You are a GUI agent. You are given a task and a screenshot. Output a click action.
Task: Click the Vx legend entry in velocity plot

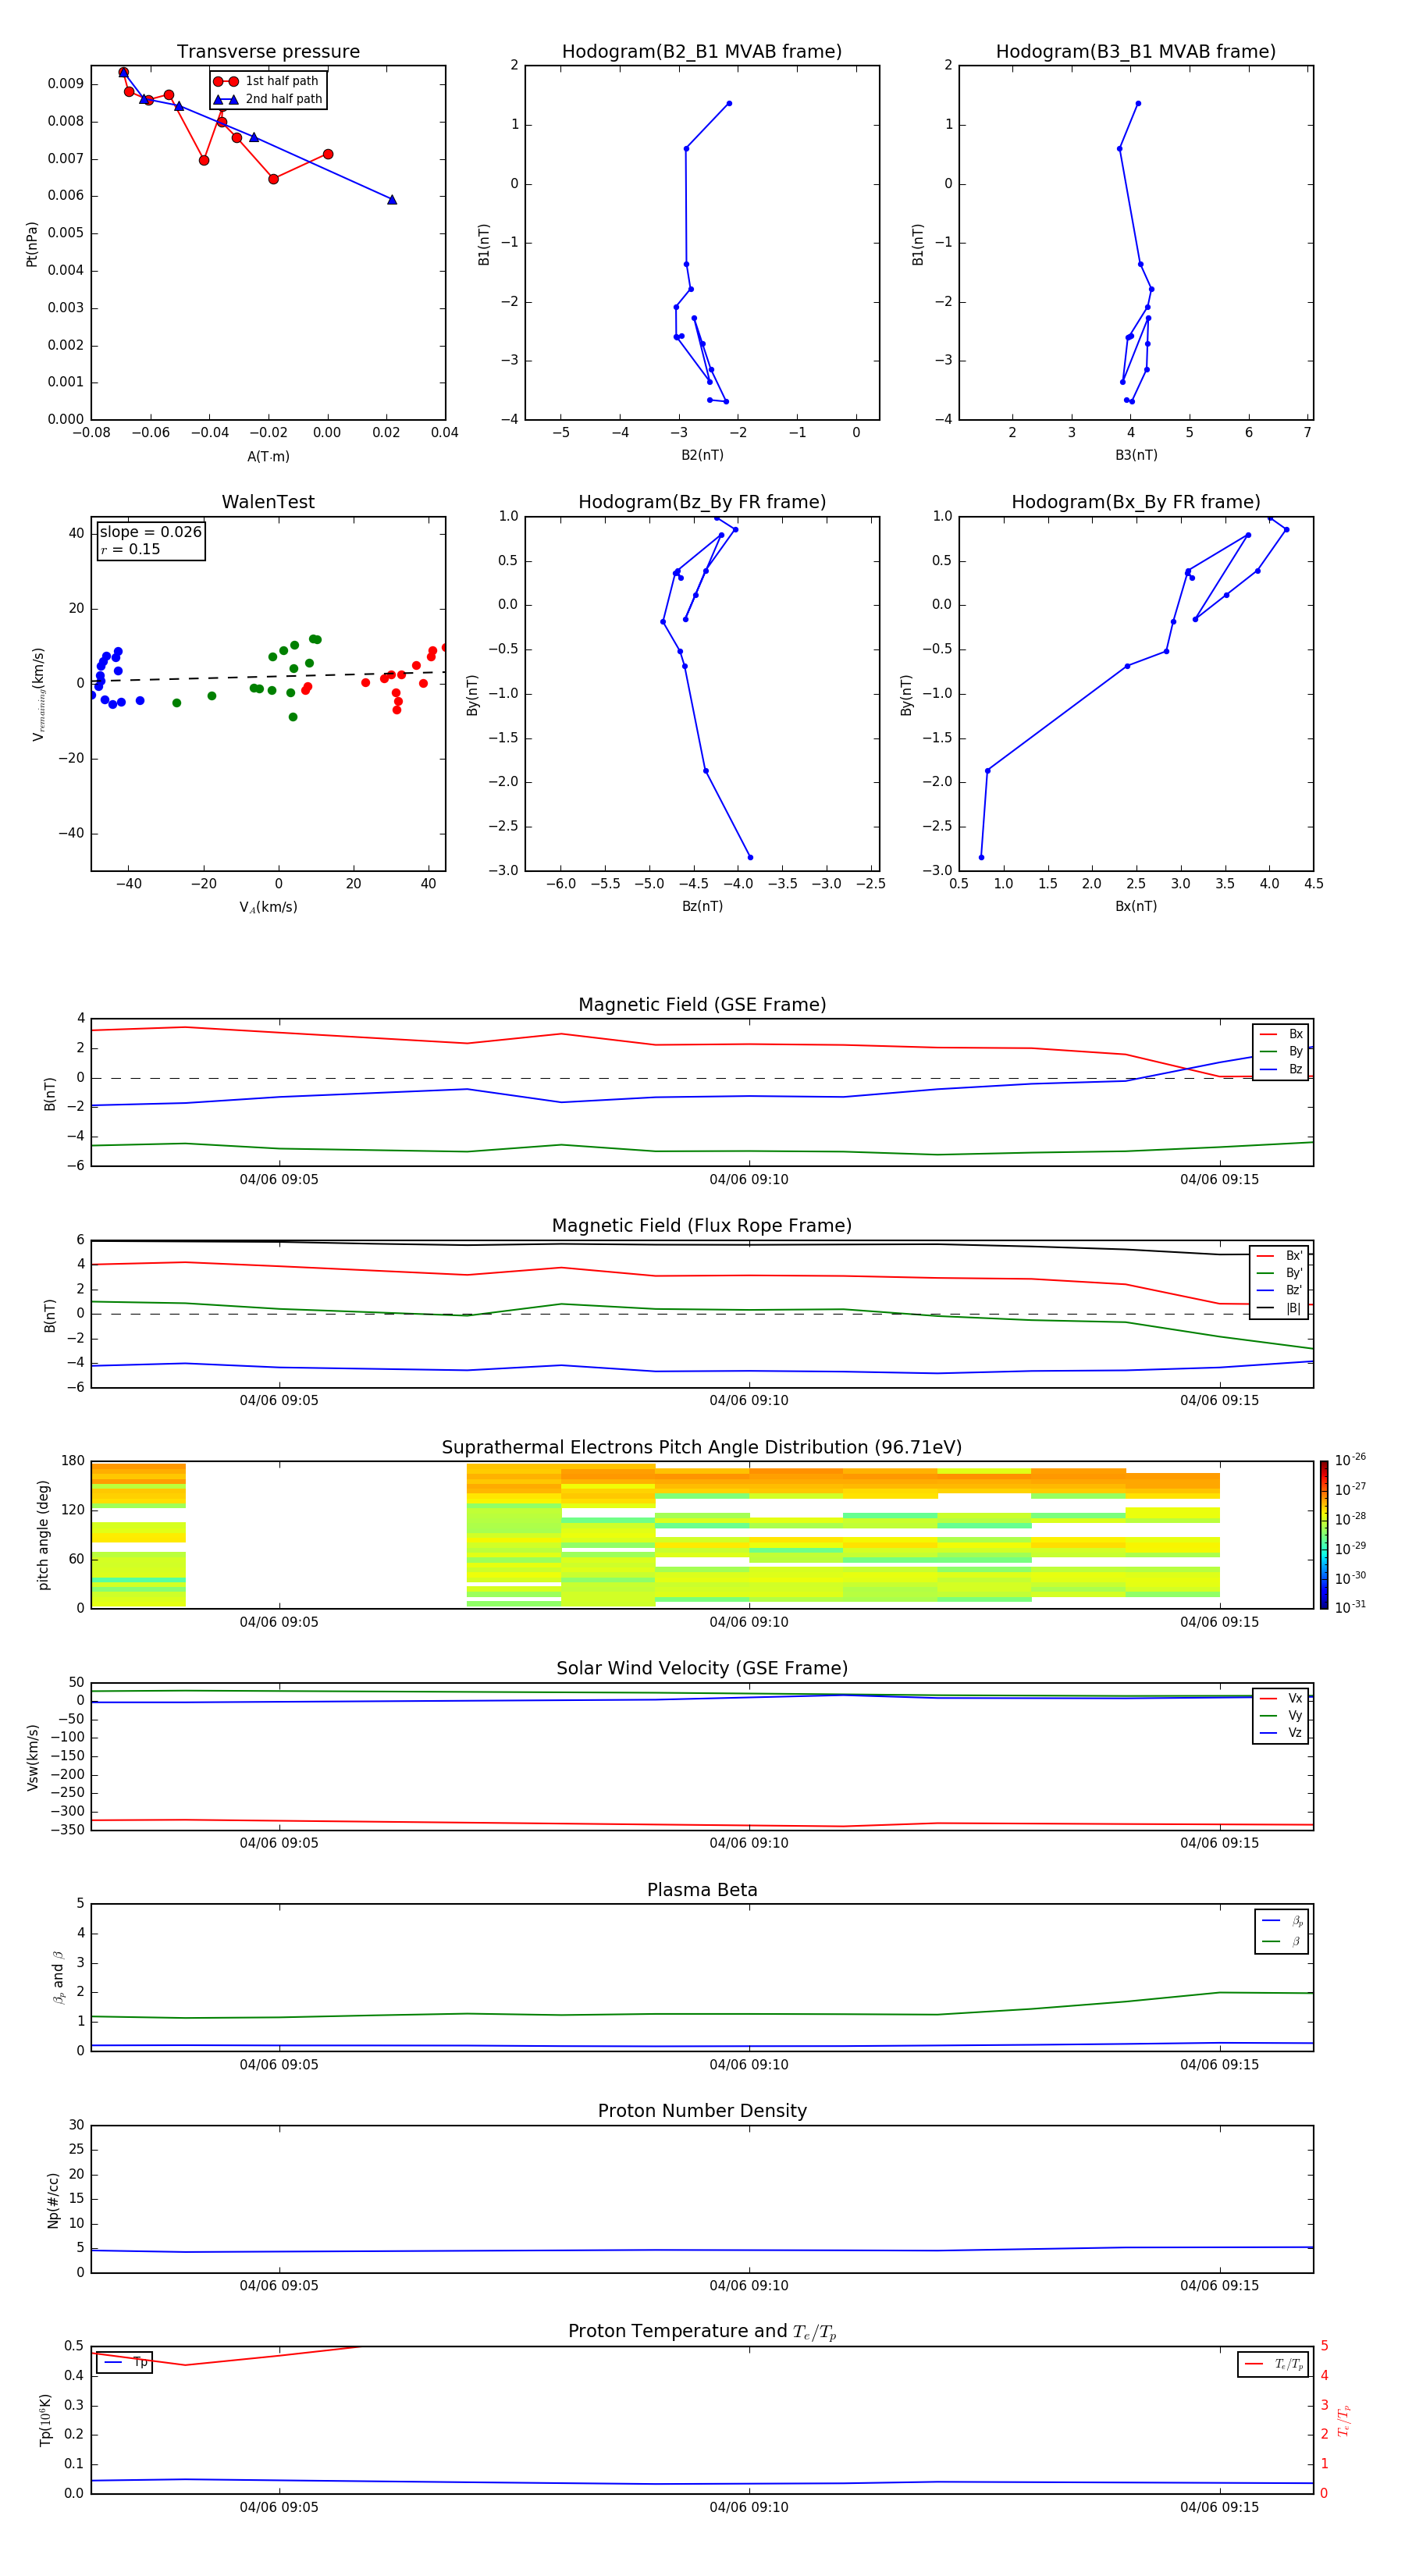pos(1281,1698)
